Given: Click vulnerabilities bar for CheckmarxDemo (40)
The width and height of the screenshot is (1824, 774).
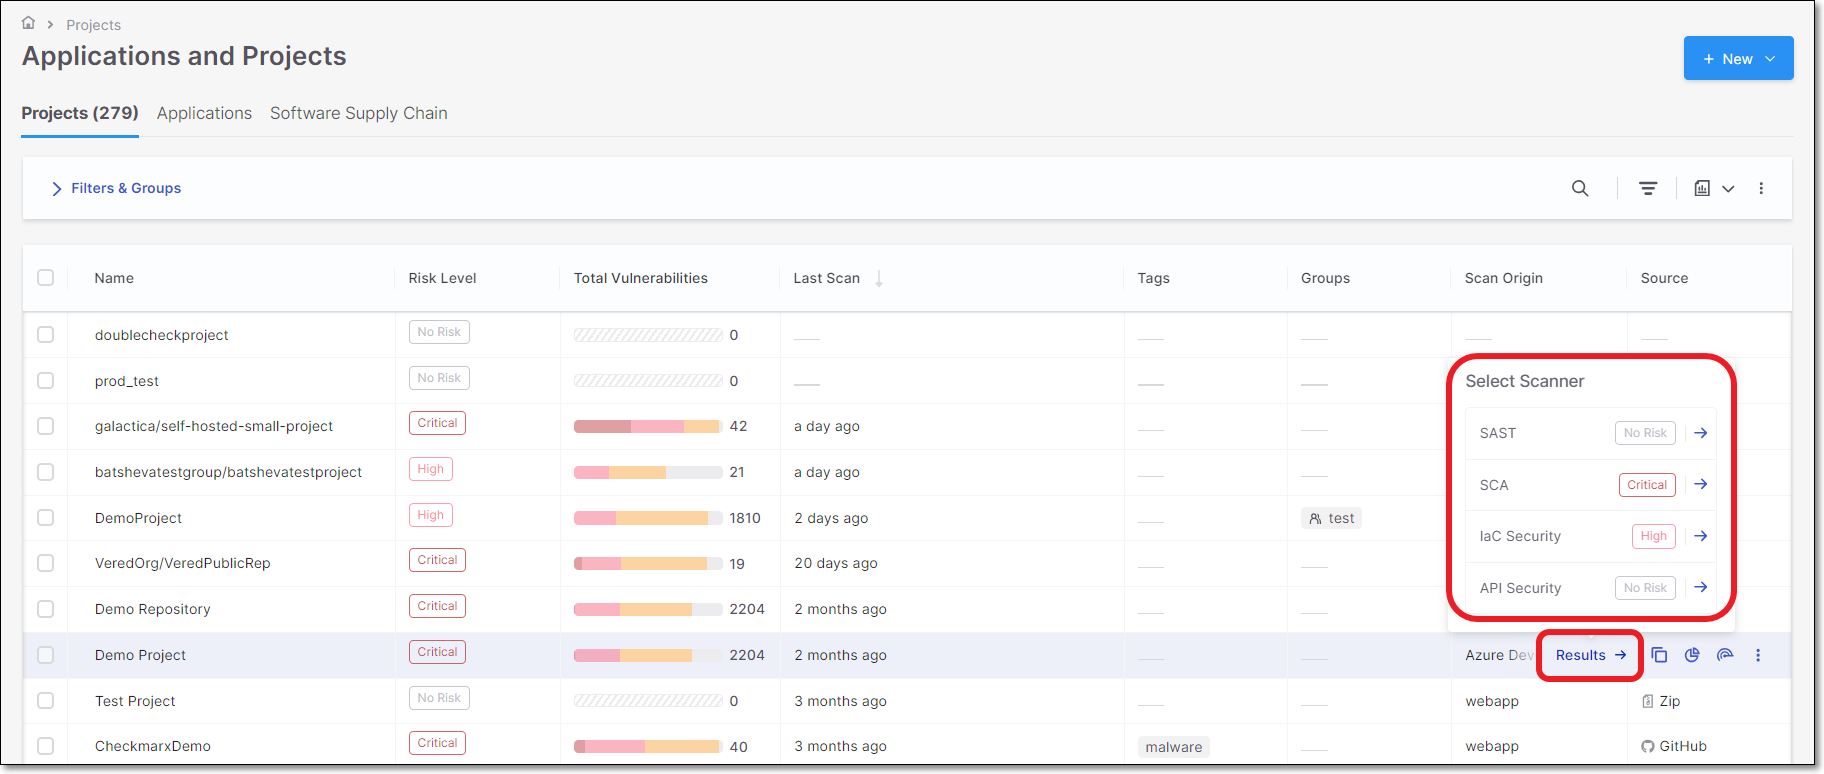Looking at the screenshot, I should pos(648,746).
